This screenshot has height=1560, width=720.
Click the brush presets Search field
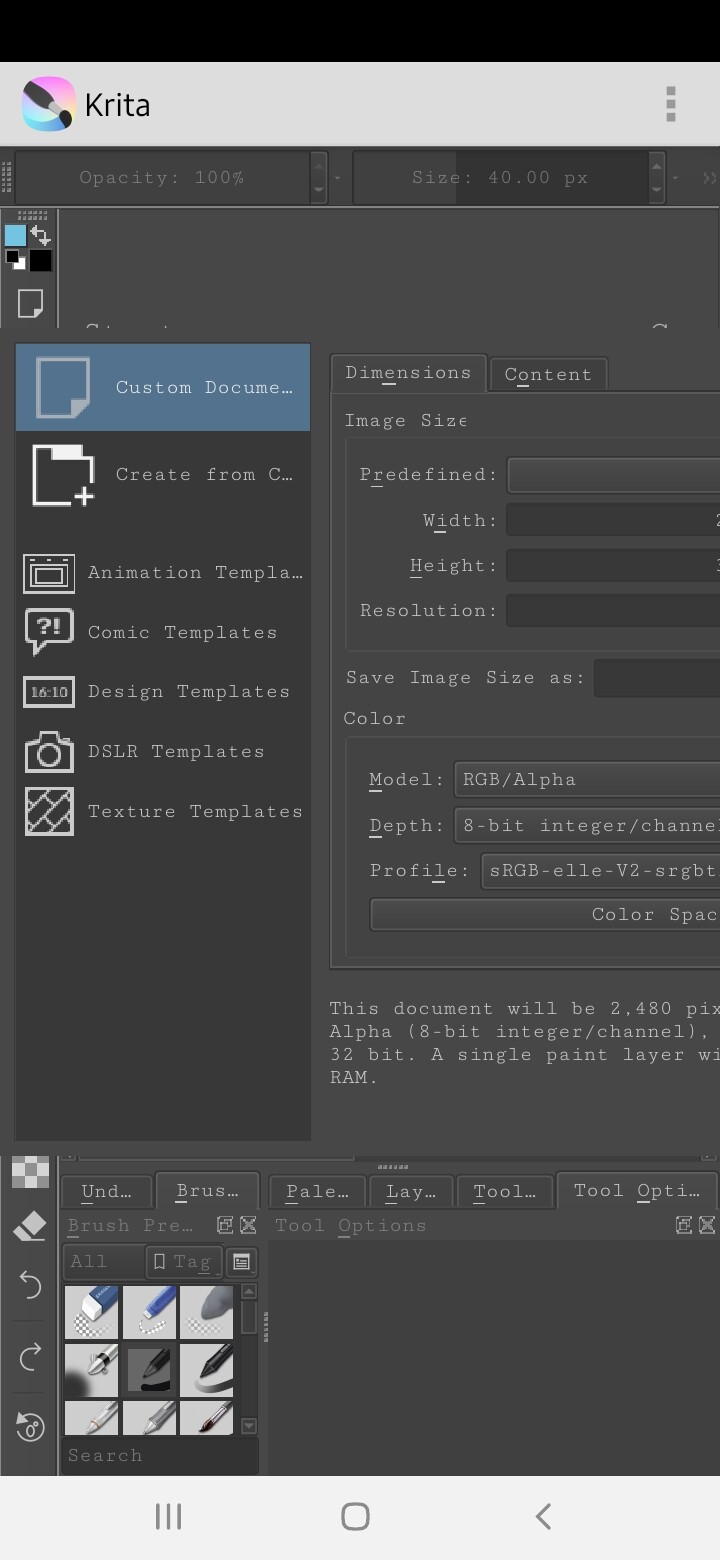point(160,1455)
